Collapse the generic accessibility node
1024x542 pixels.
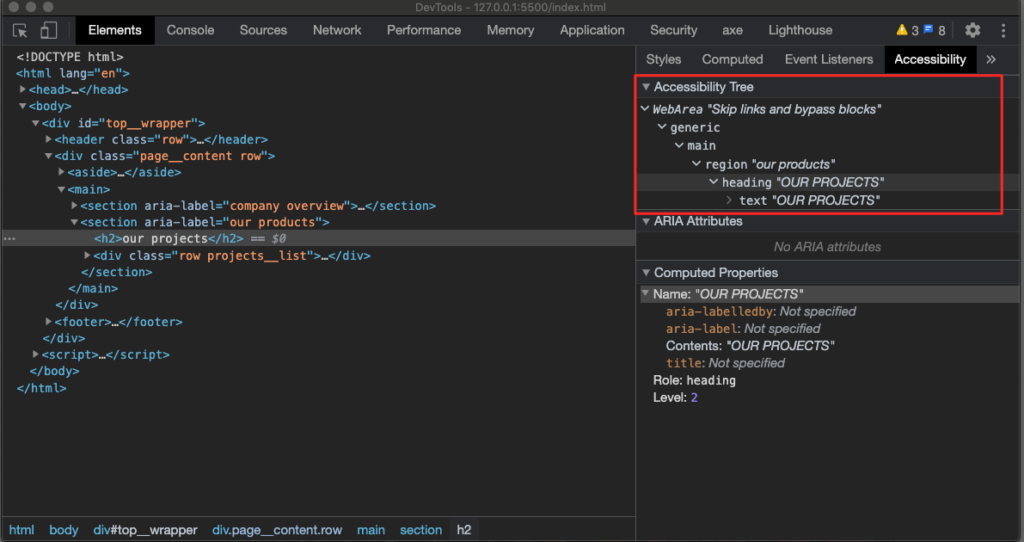tap(662, 127)
